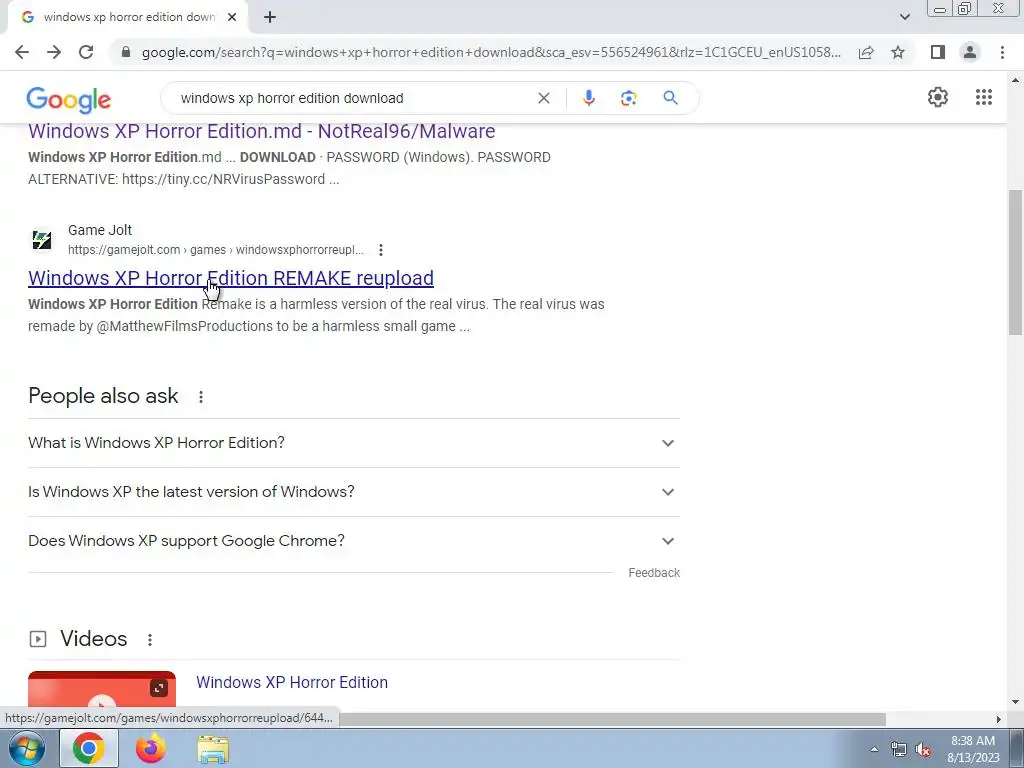Expand Does Windows XP support Google Chrome?

point(353,541)
